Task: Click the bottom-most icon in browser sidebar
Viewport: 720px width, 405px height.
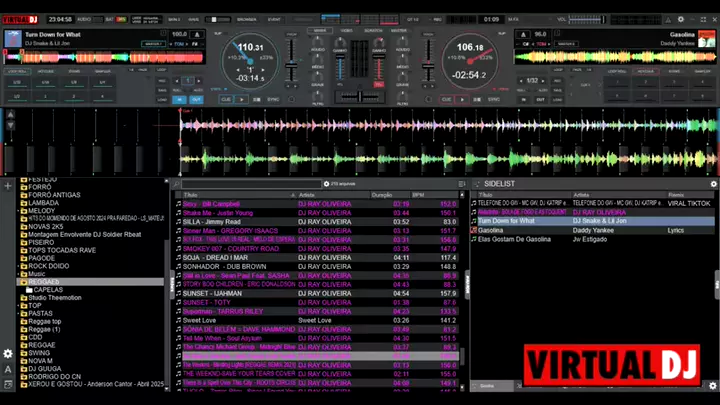Action: (8, 384)
